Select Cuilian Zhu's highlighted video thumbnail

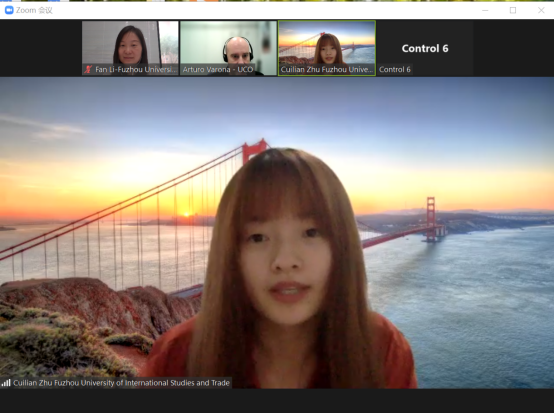tap(327, 48)
